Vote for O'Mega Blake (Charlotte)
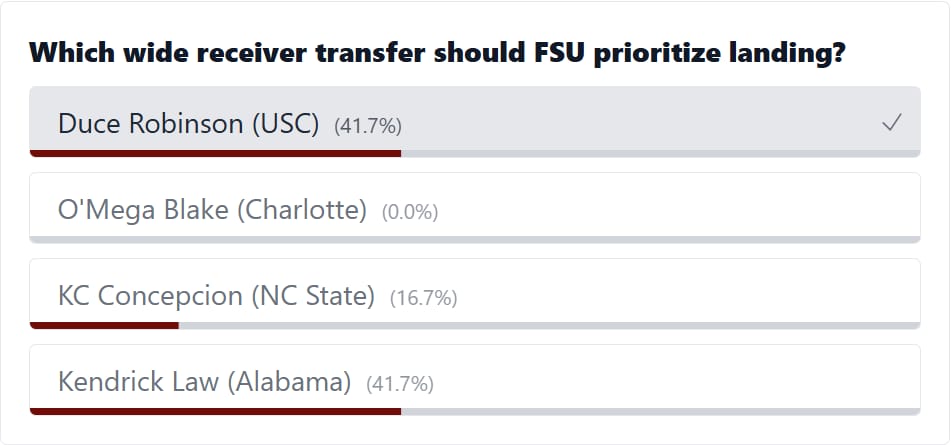 (x=212, y=210)
